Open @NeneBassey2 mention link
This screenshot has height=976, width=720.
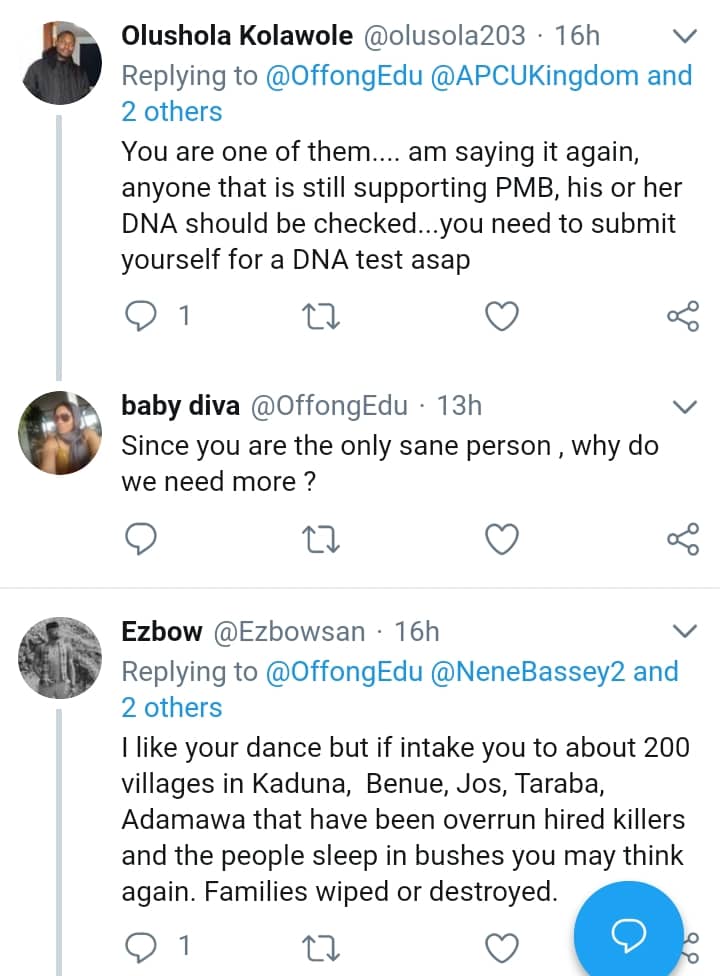(x=527, y=671)
